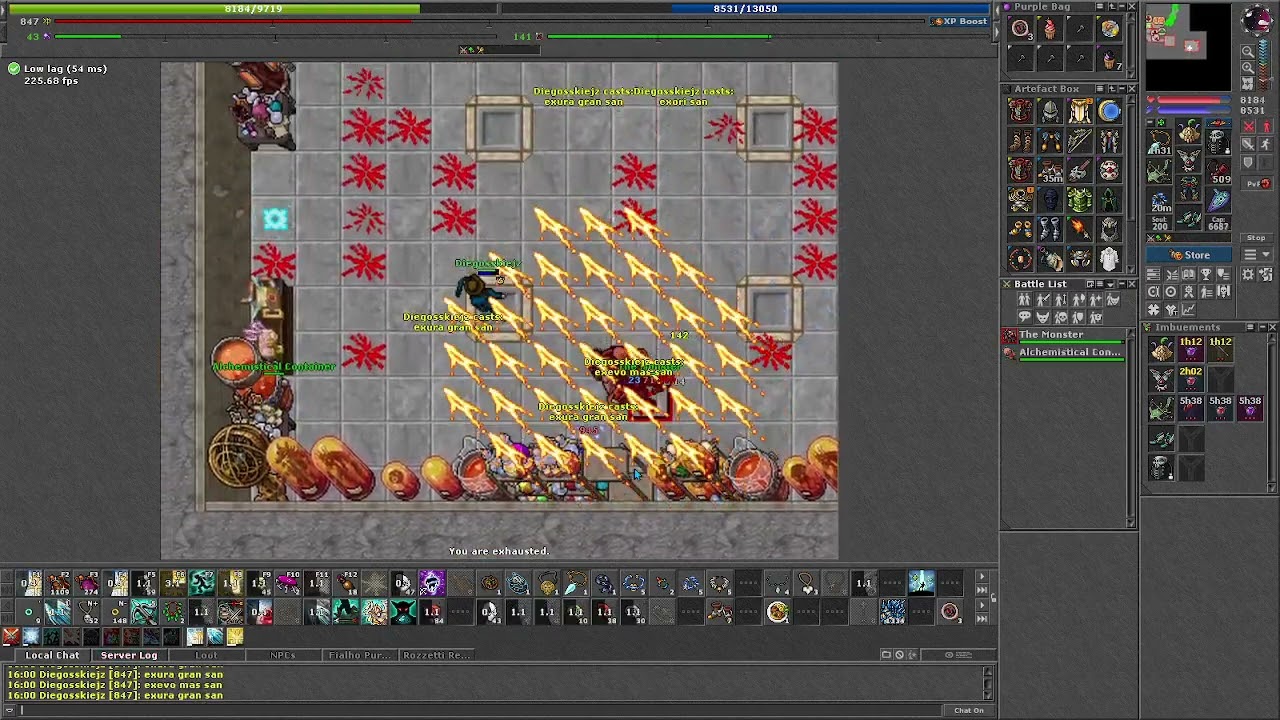Image resolution: width=1280 pixels, height=720 pixels.
Task: Toggle hide players filter in Battle List
Action: [1024, 299]
